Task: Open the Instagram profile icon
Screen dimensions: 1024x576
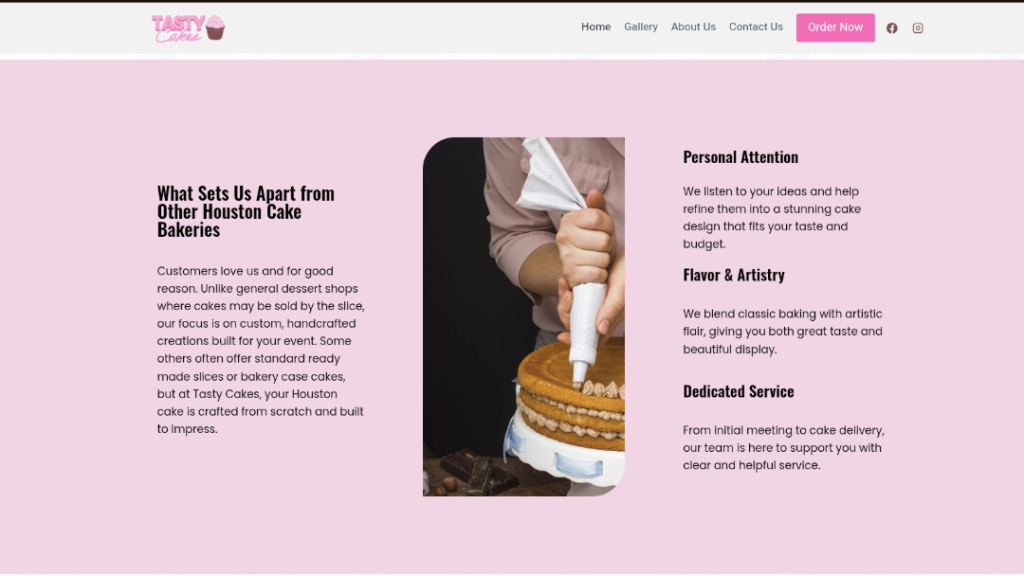Action: (918, 27)
